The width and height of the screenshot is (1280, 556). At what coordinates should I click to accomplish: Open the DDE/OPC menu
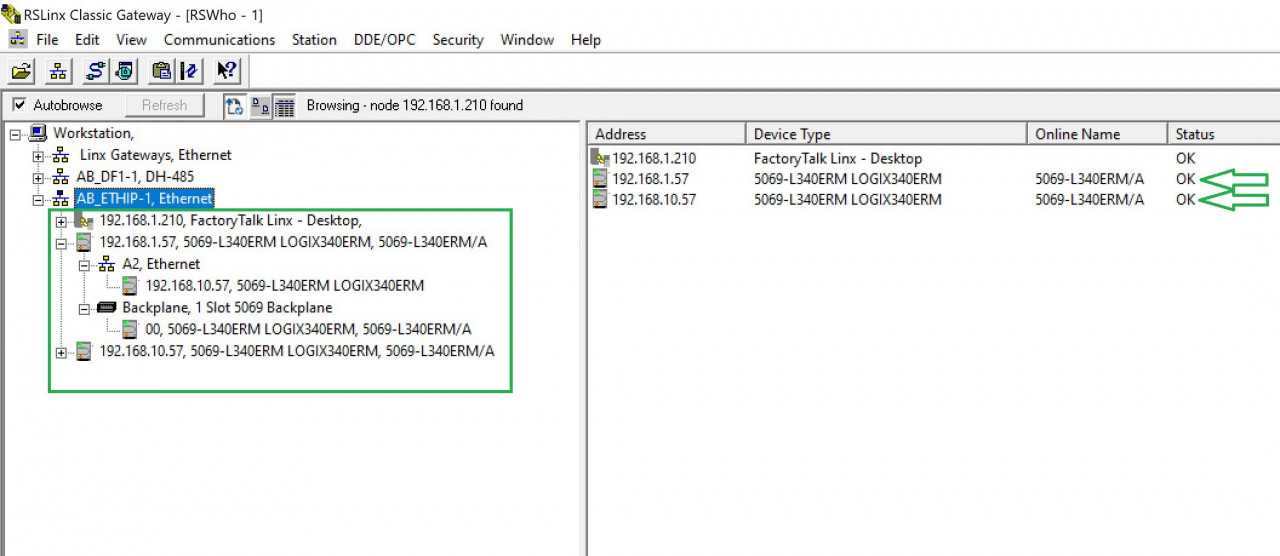[384, 40]
